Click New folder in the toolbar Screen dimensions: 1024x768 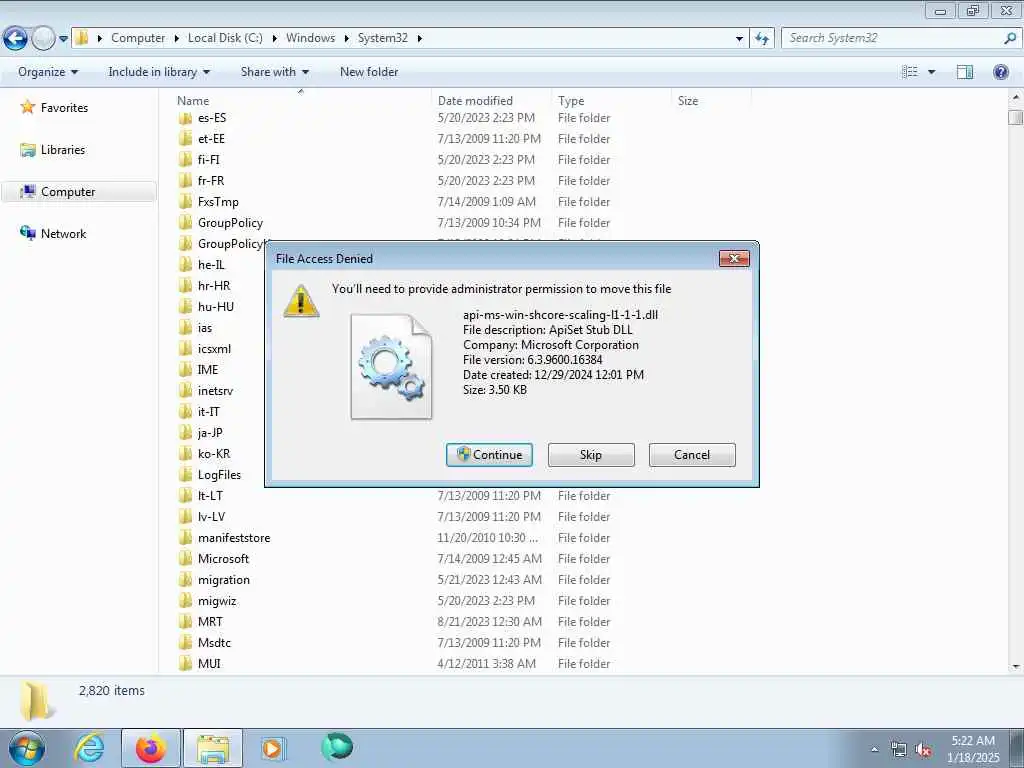click(369, 72)
